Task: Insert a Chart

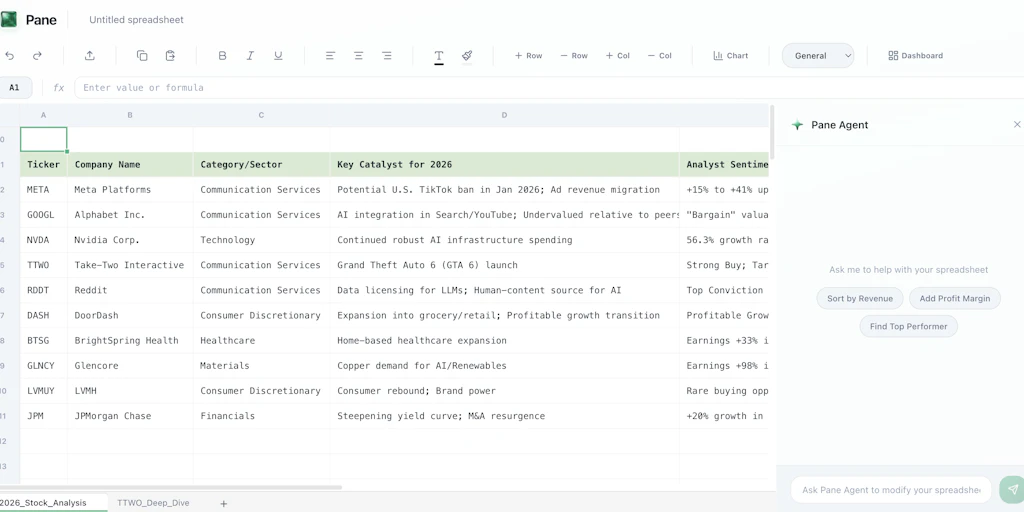Action: (731, 56)
